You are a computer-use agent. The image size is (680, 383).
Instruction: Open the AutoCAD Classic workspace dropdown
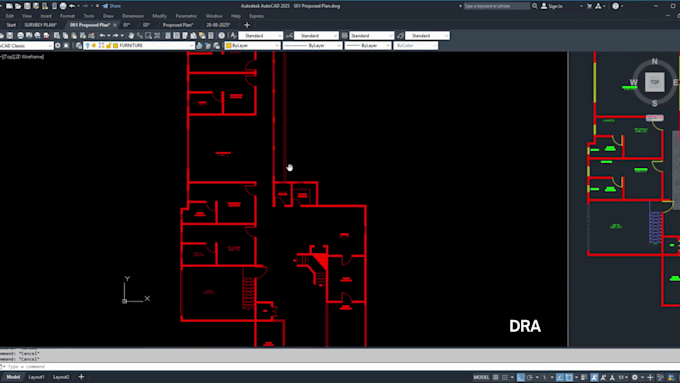pos(26,46)
